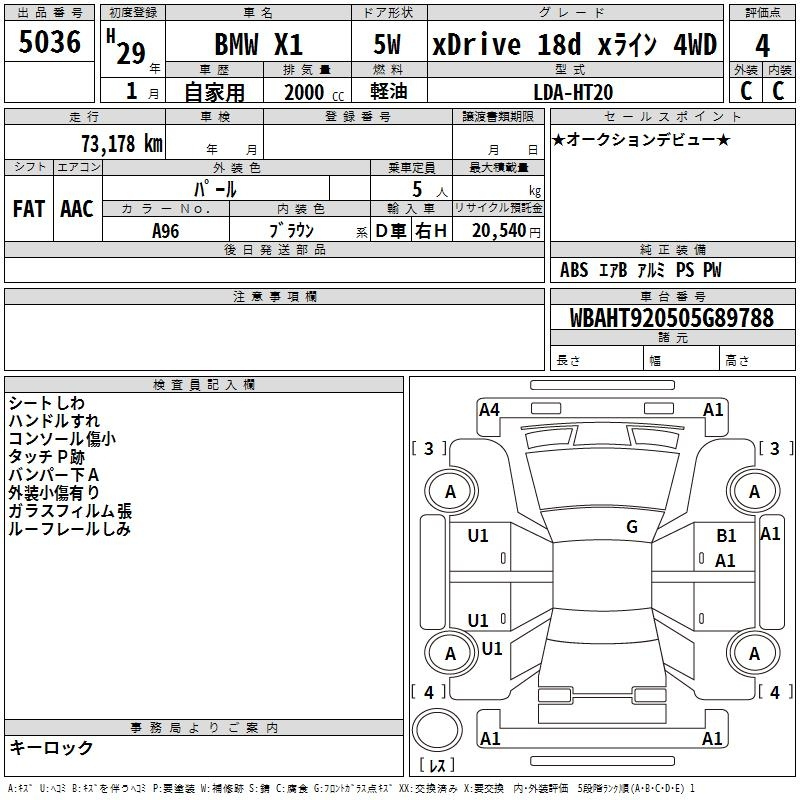
Task: Select the A4 damage mark on diagram
Action: click(489, 410)
